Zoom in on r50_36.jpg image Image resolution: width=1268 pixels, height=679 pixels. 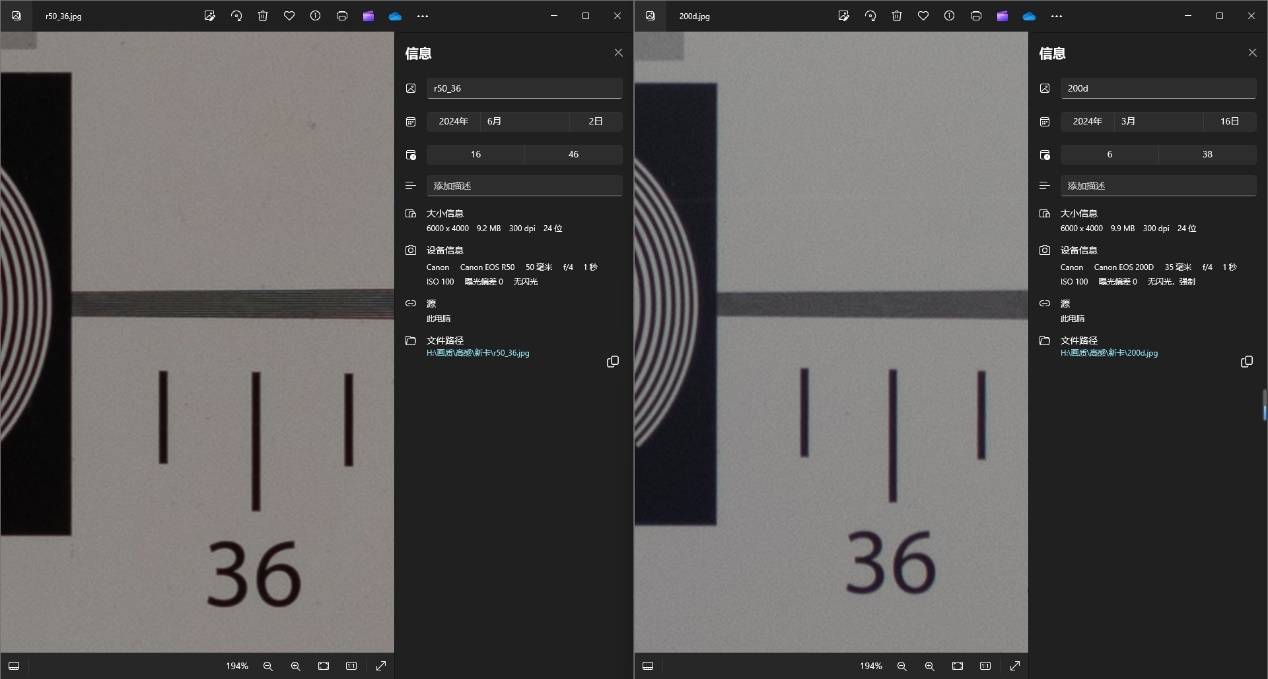point(295,666)
